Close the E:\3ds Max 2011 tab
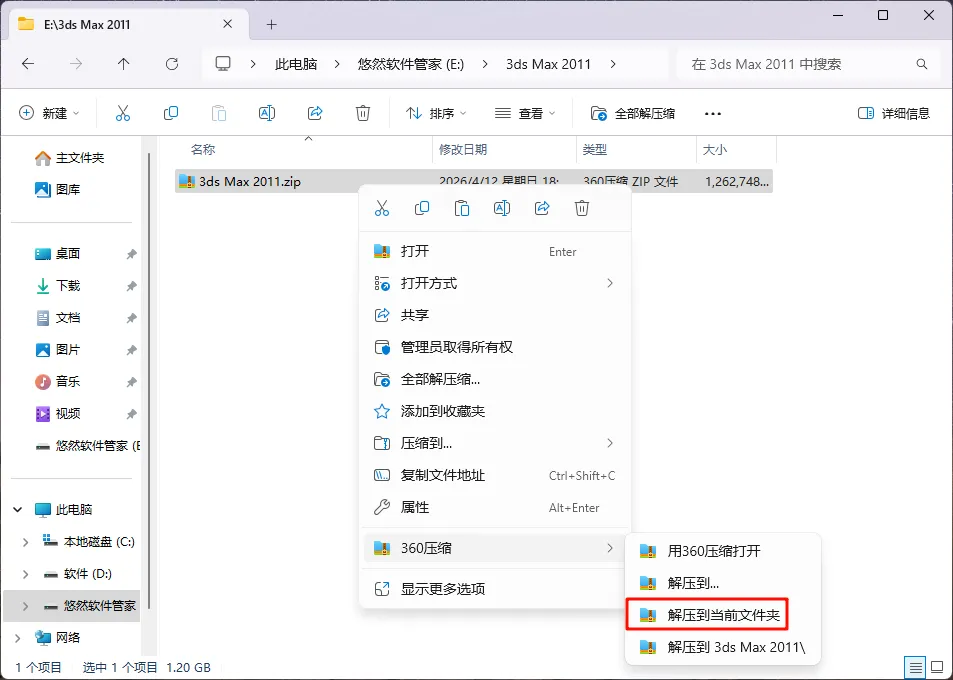Screen dimensions: 953x680 point(227,24)
